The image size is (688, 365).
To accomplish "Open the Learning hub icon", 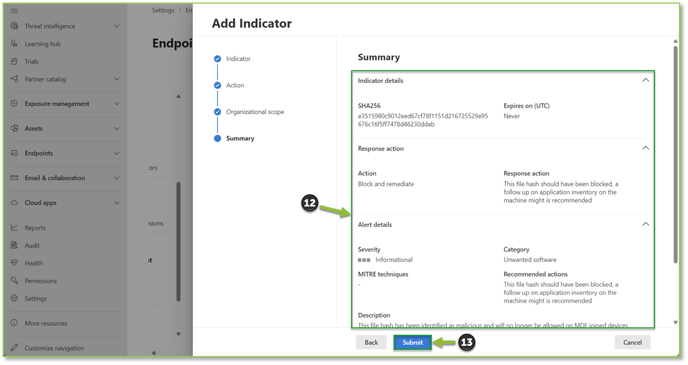I will [x=14, y=43].
